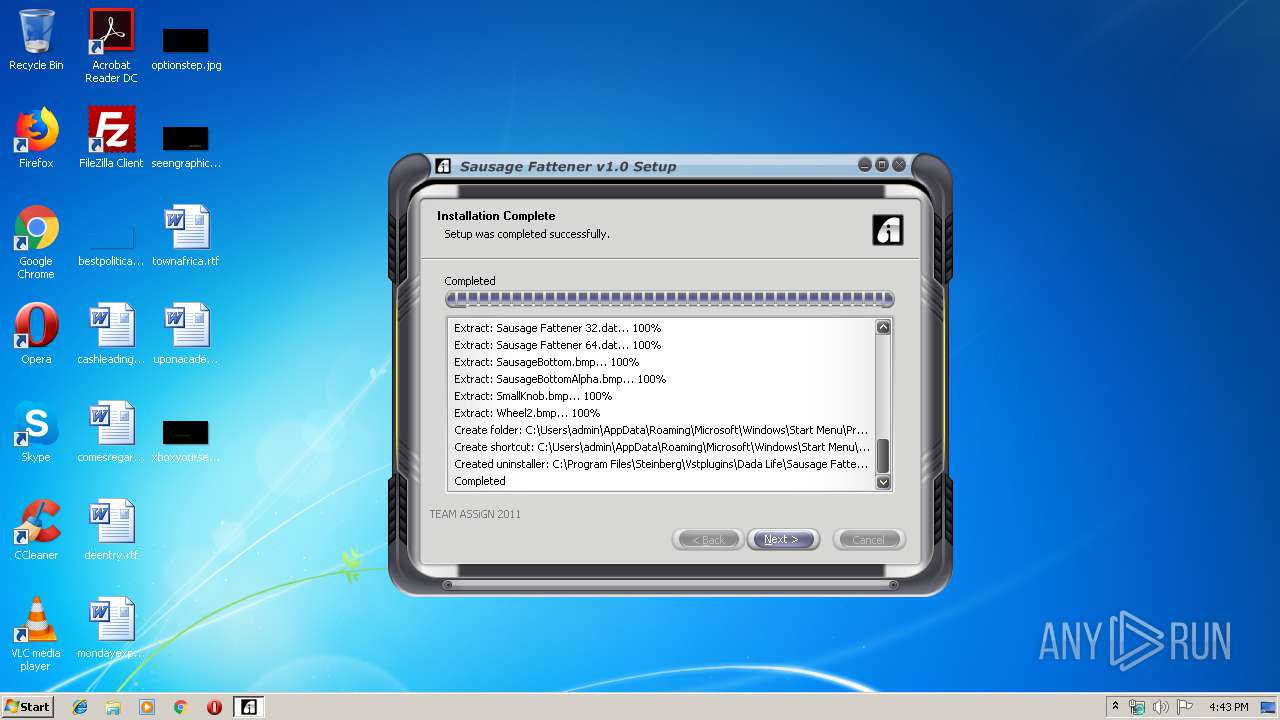
Task: Click the network tray icon
Action: coord(1137,707)
